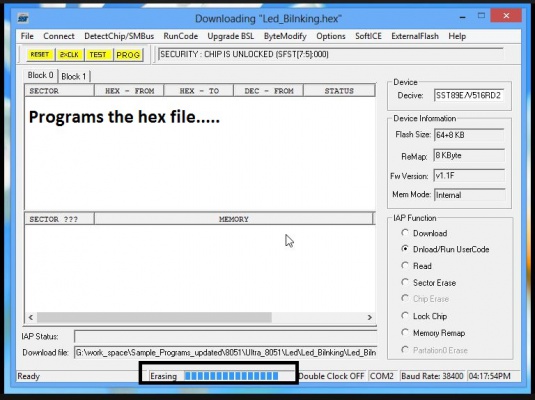Select the Download radio option
The height and width of the screenshot is (400, 535).
pos(405,233)
